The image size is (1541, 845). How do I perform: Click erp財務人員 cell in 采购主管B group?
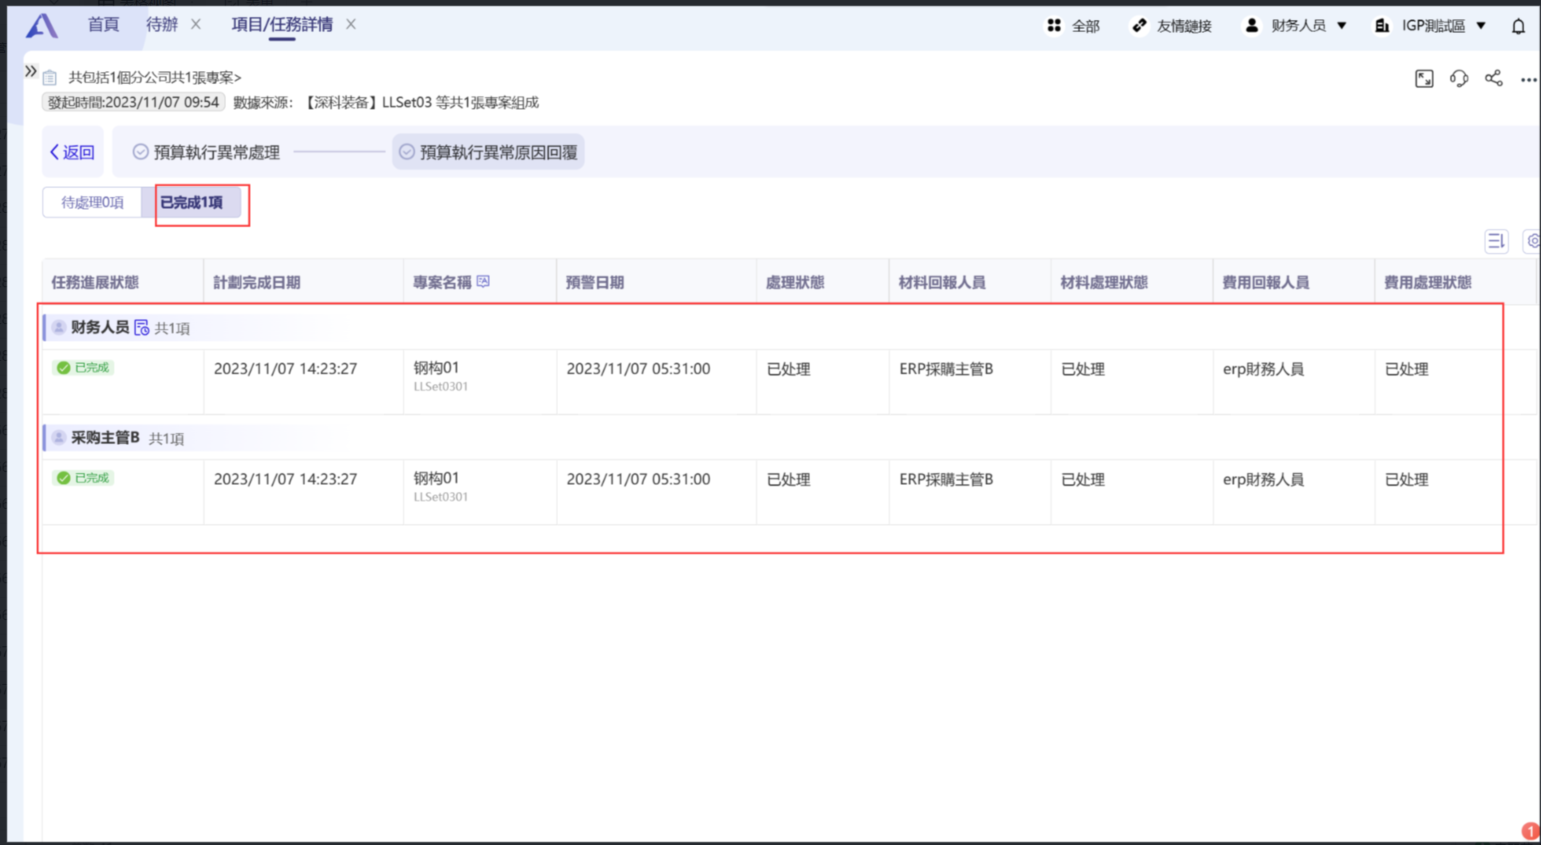coord(1263,479)
